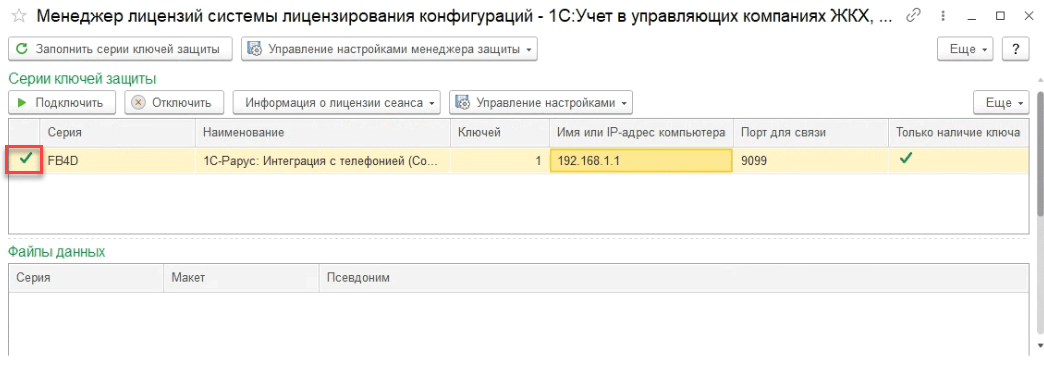Open the top Еще dropdown menu
Screen dimensions: 1044x365
pyautogui.click(x=965, y=49)
